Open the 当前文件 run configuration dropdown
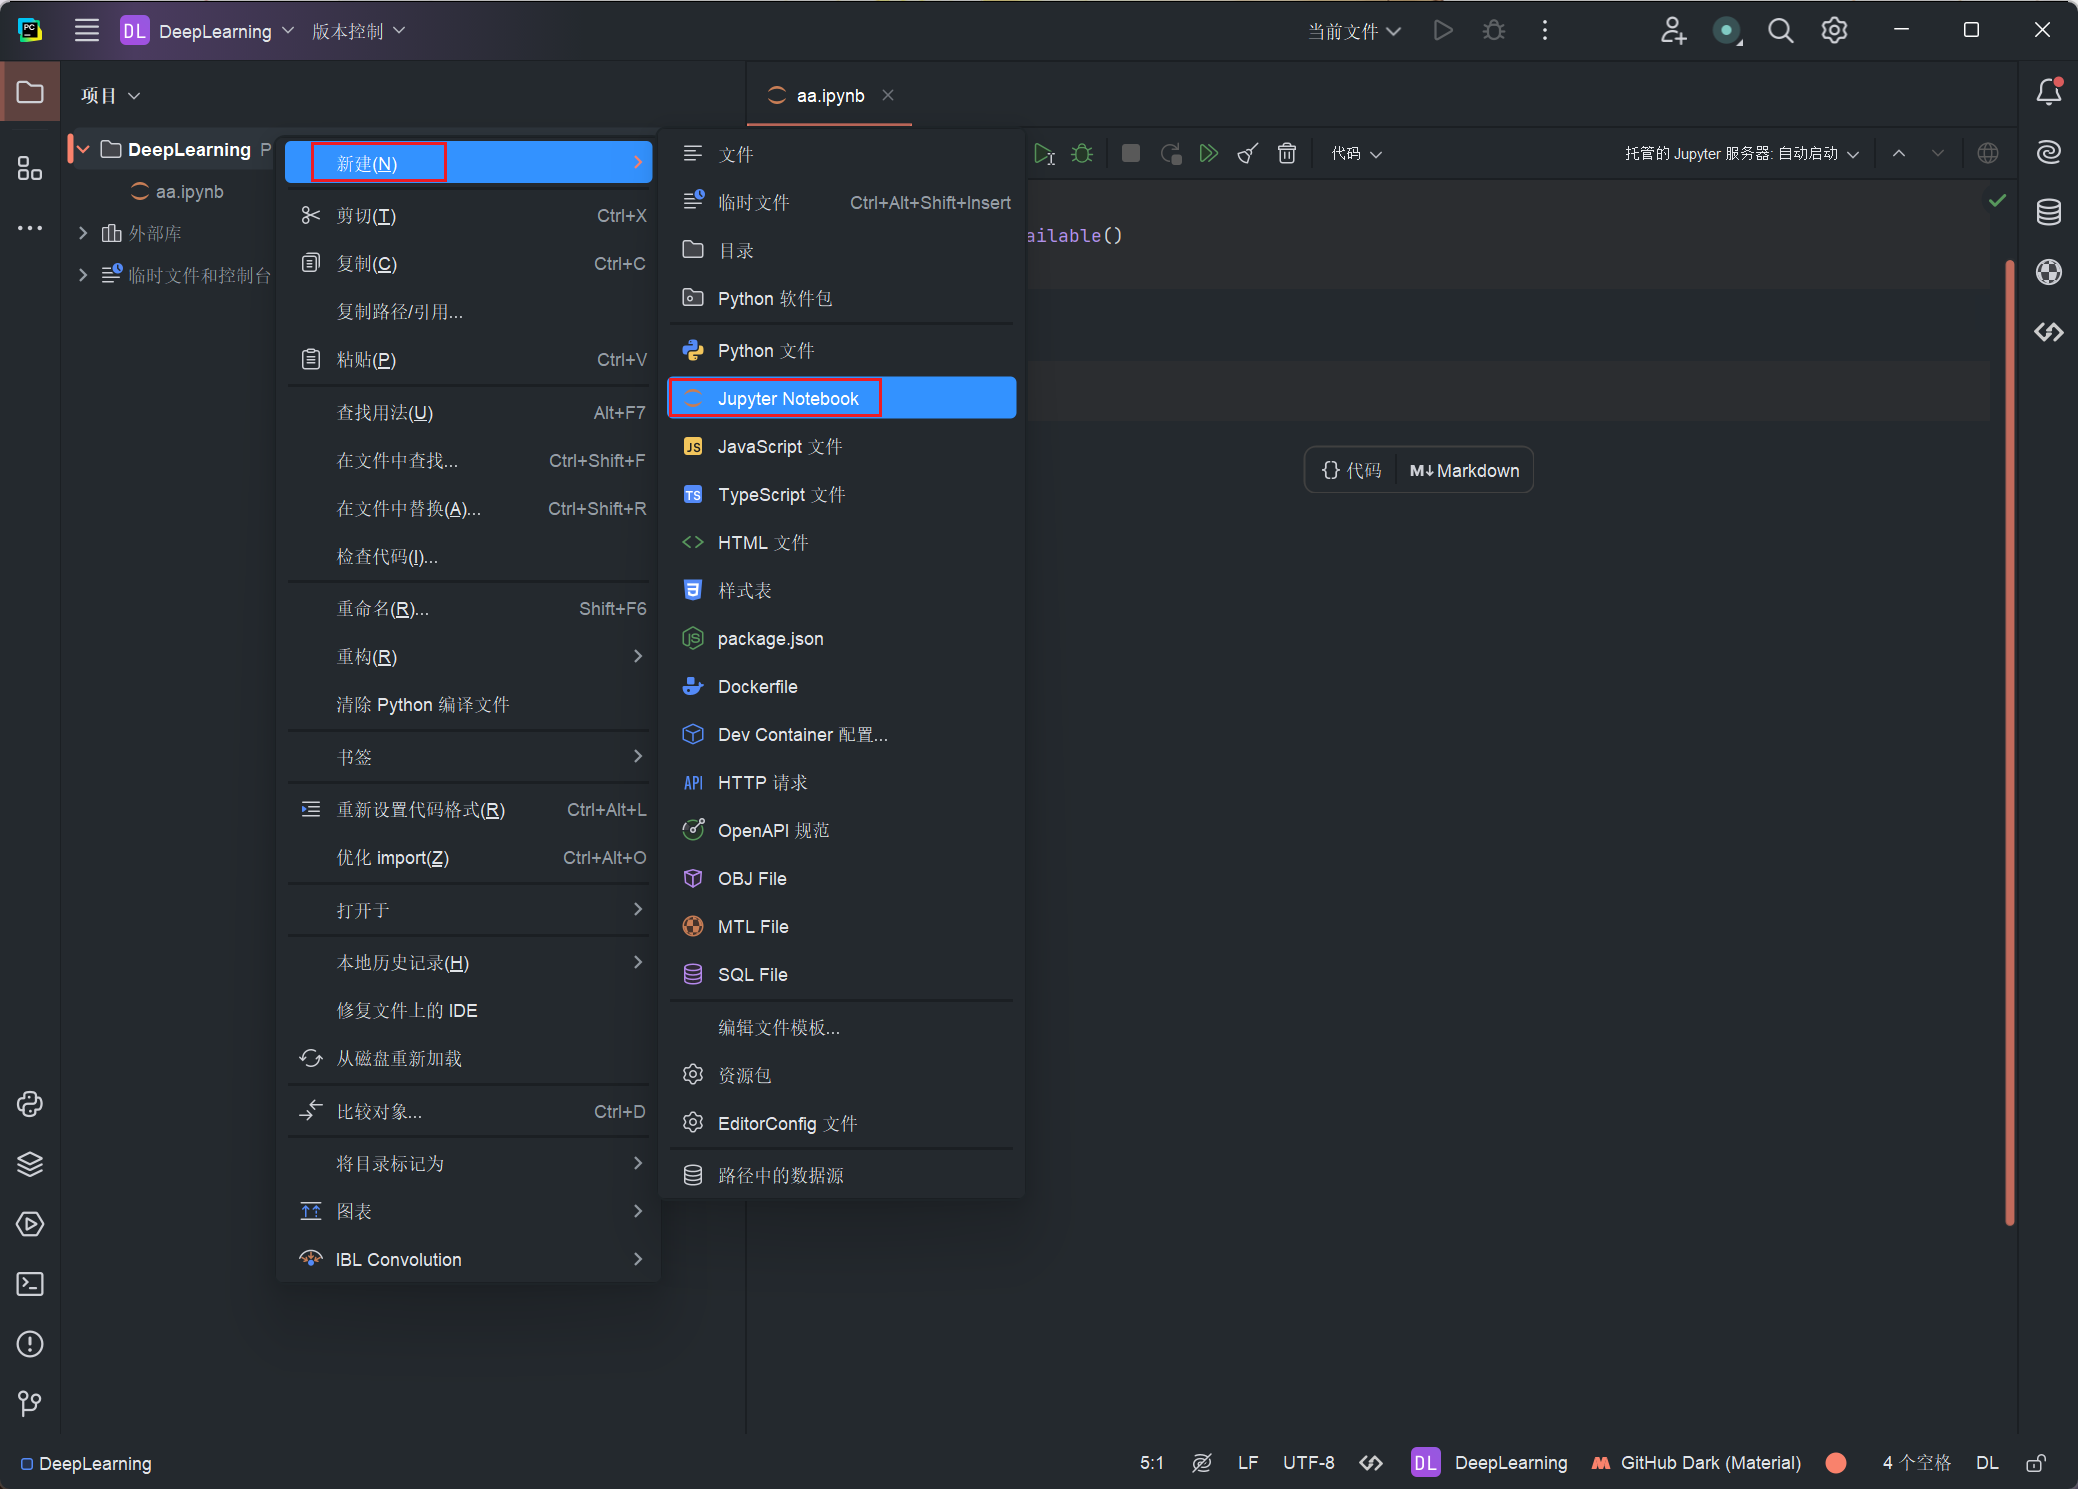This screenshot has height=1489, width=2078. (1355, 32)
